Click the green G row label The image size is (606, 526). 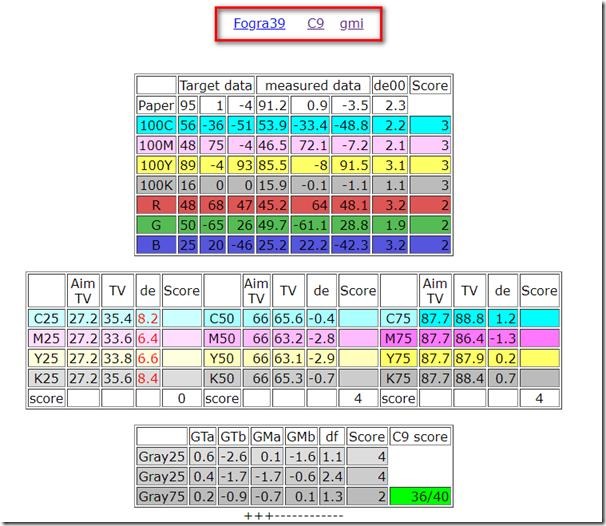click(x=156, y=225)
